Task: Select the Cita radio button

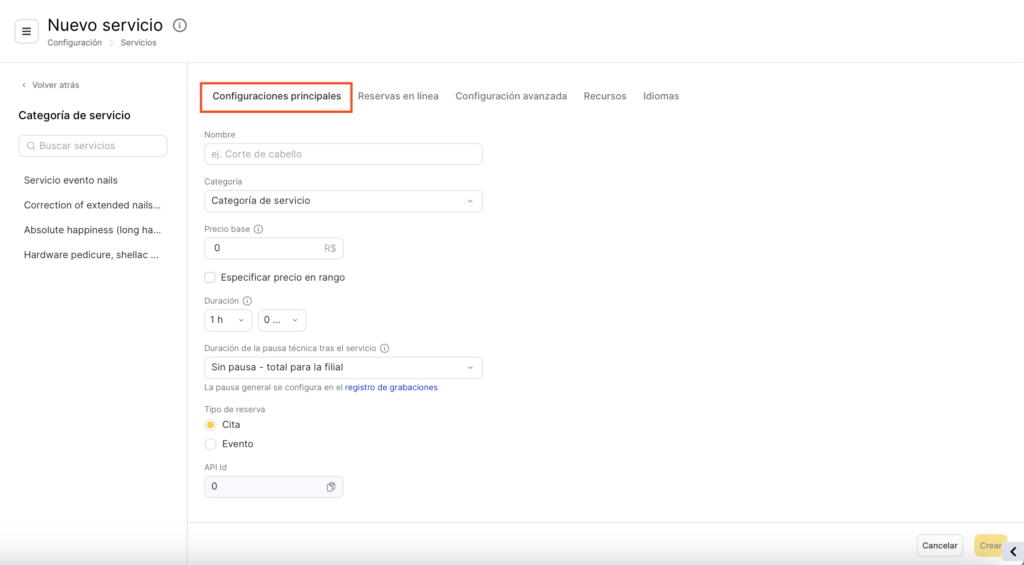Action: [210, 425]
